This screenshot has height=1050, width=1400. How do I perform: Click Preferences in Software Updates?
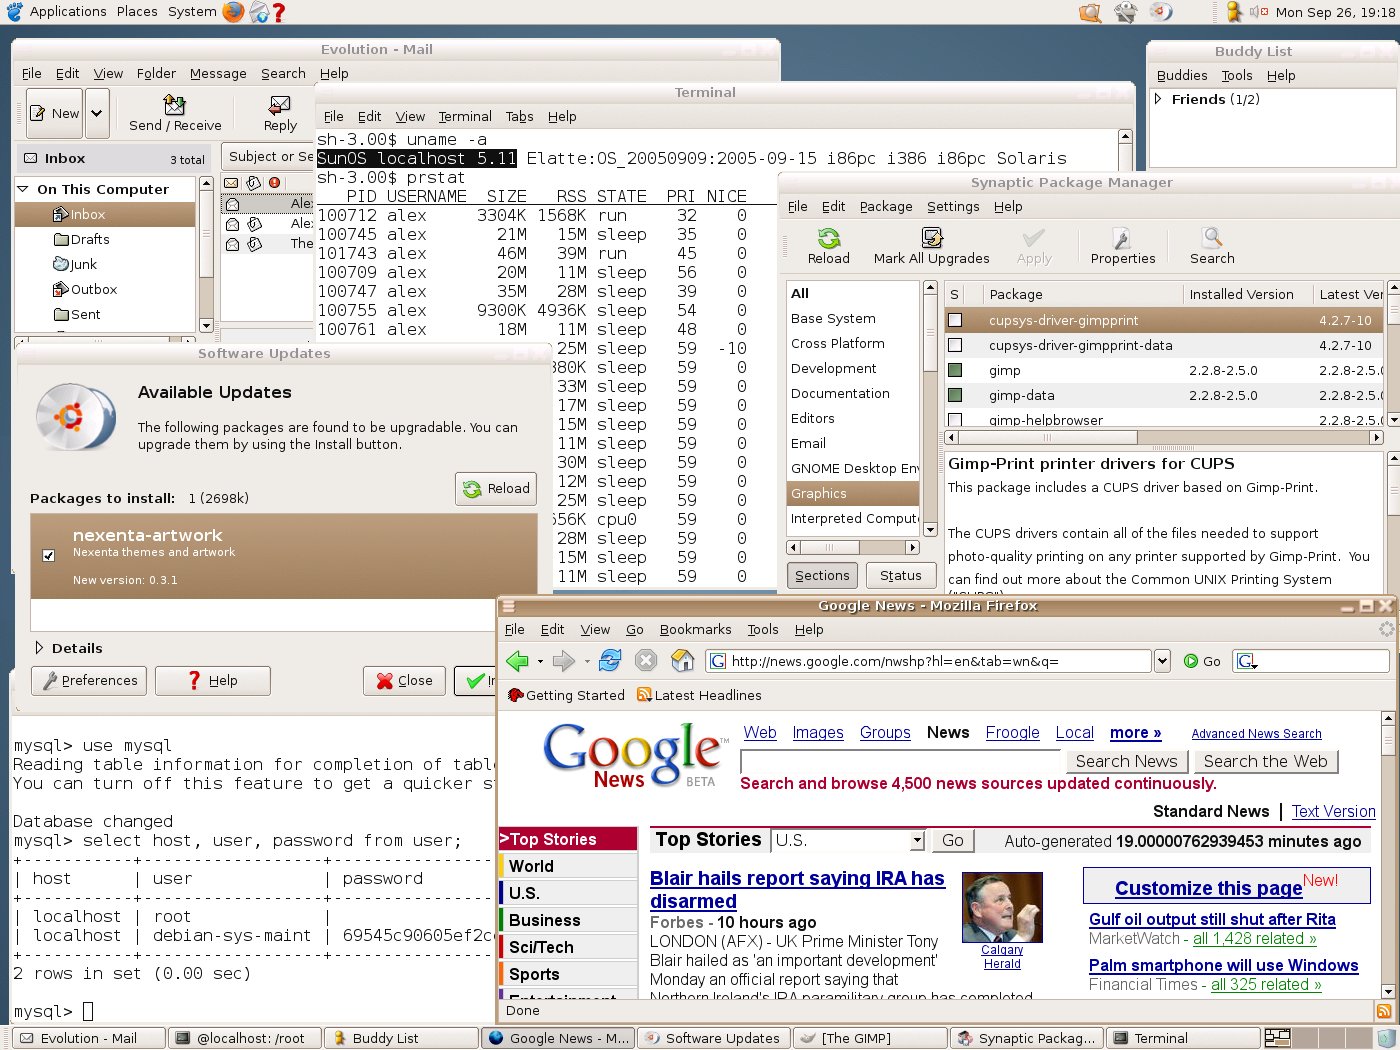[89, 680]
